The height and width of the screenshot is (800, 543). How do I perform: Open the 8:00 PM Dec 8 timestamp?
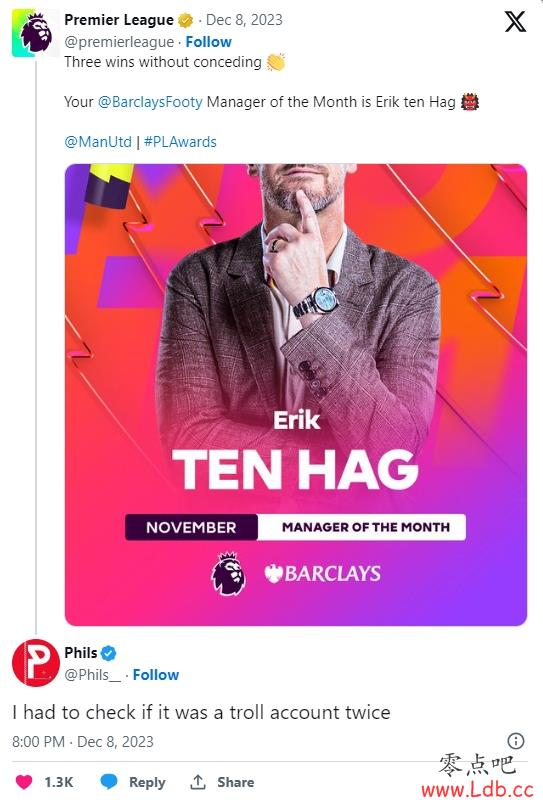click(83, 741)
